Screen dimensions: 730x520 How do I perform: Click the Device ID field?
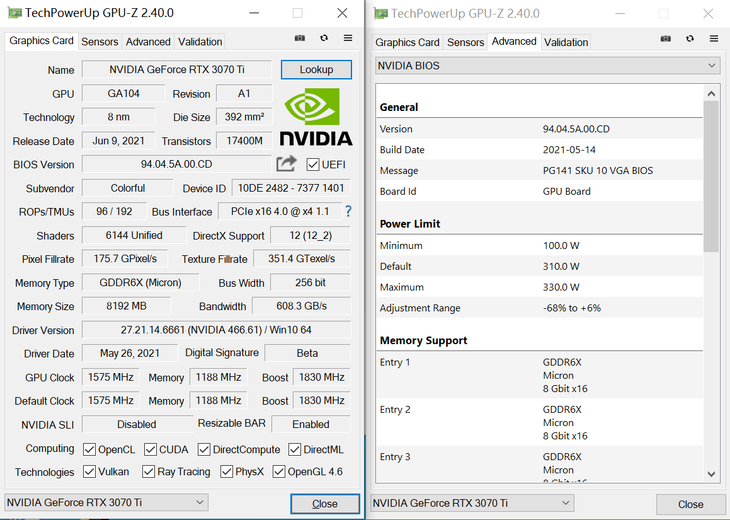291,188
